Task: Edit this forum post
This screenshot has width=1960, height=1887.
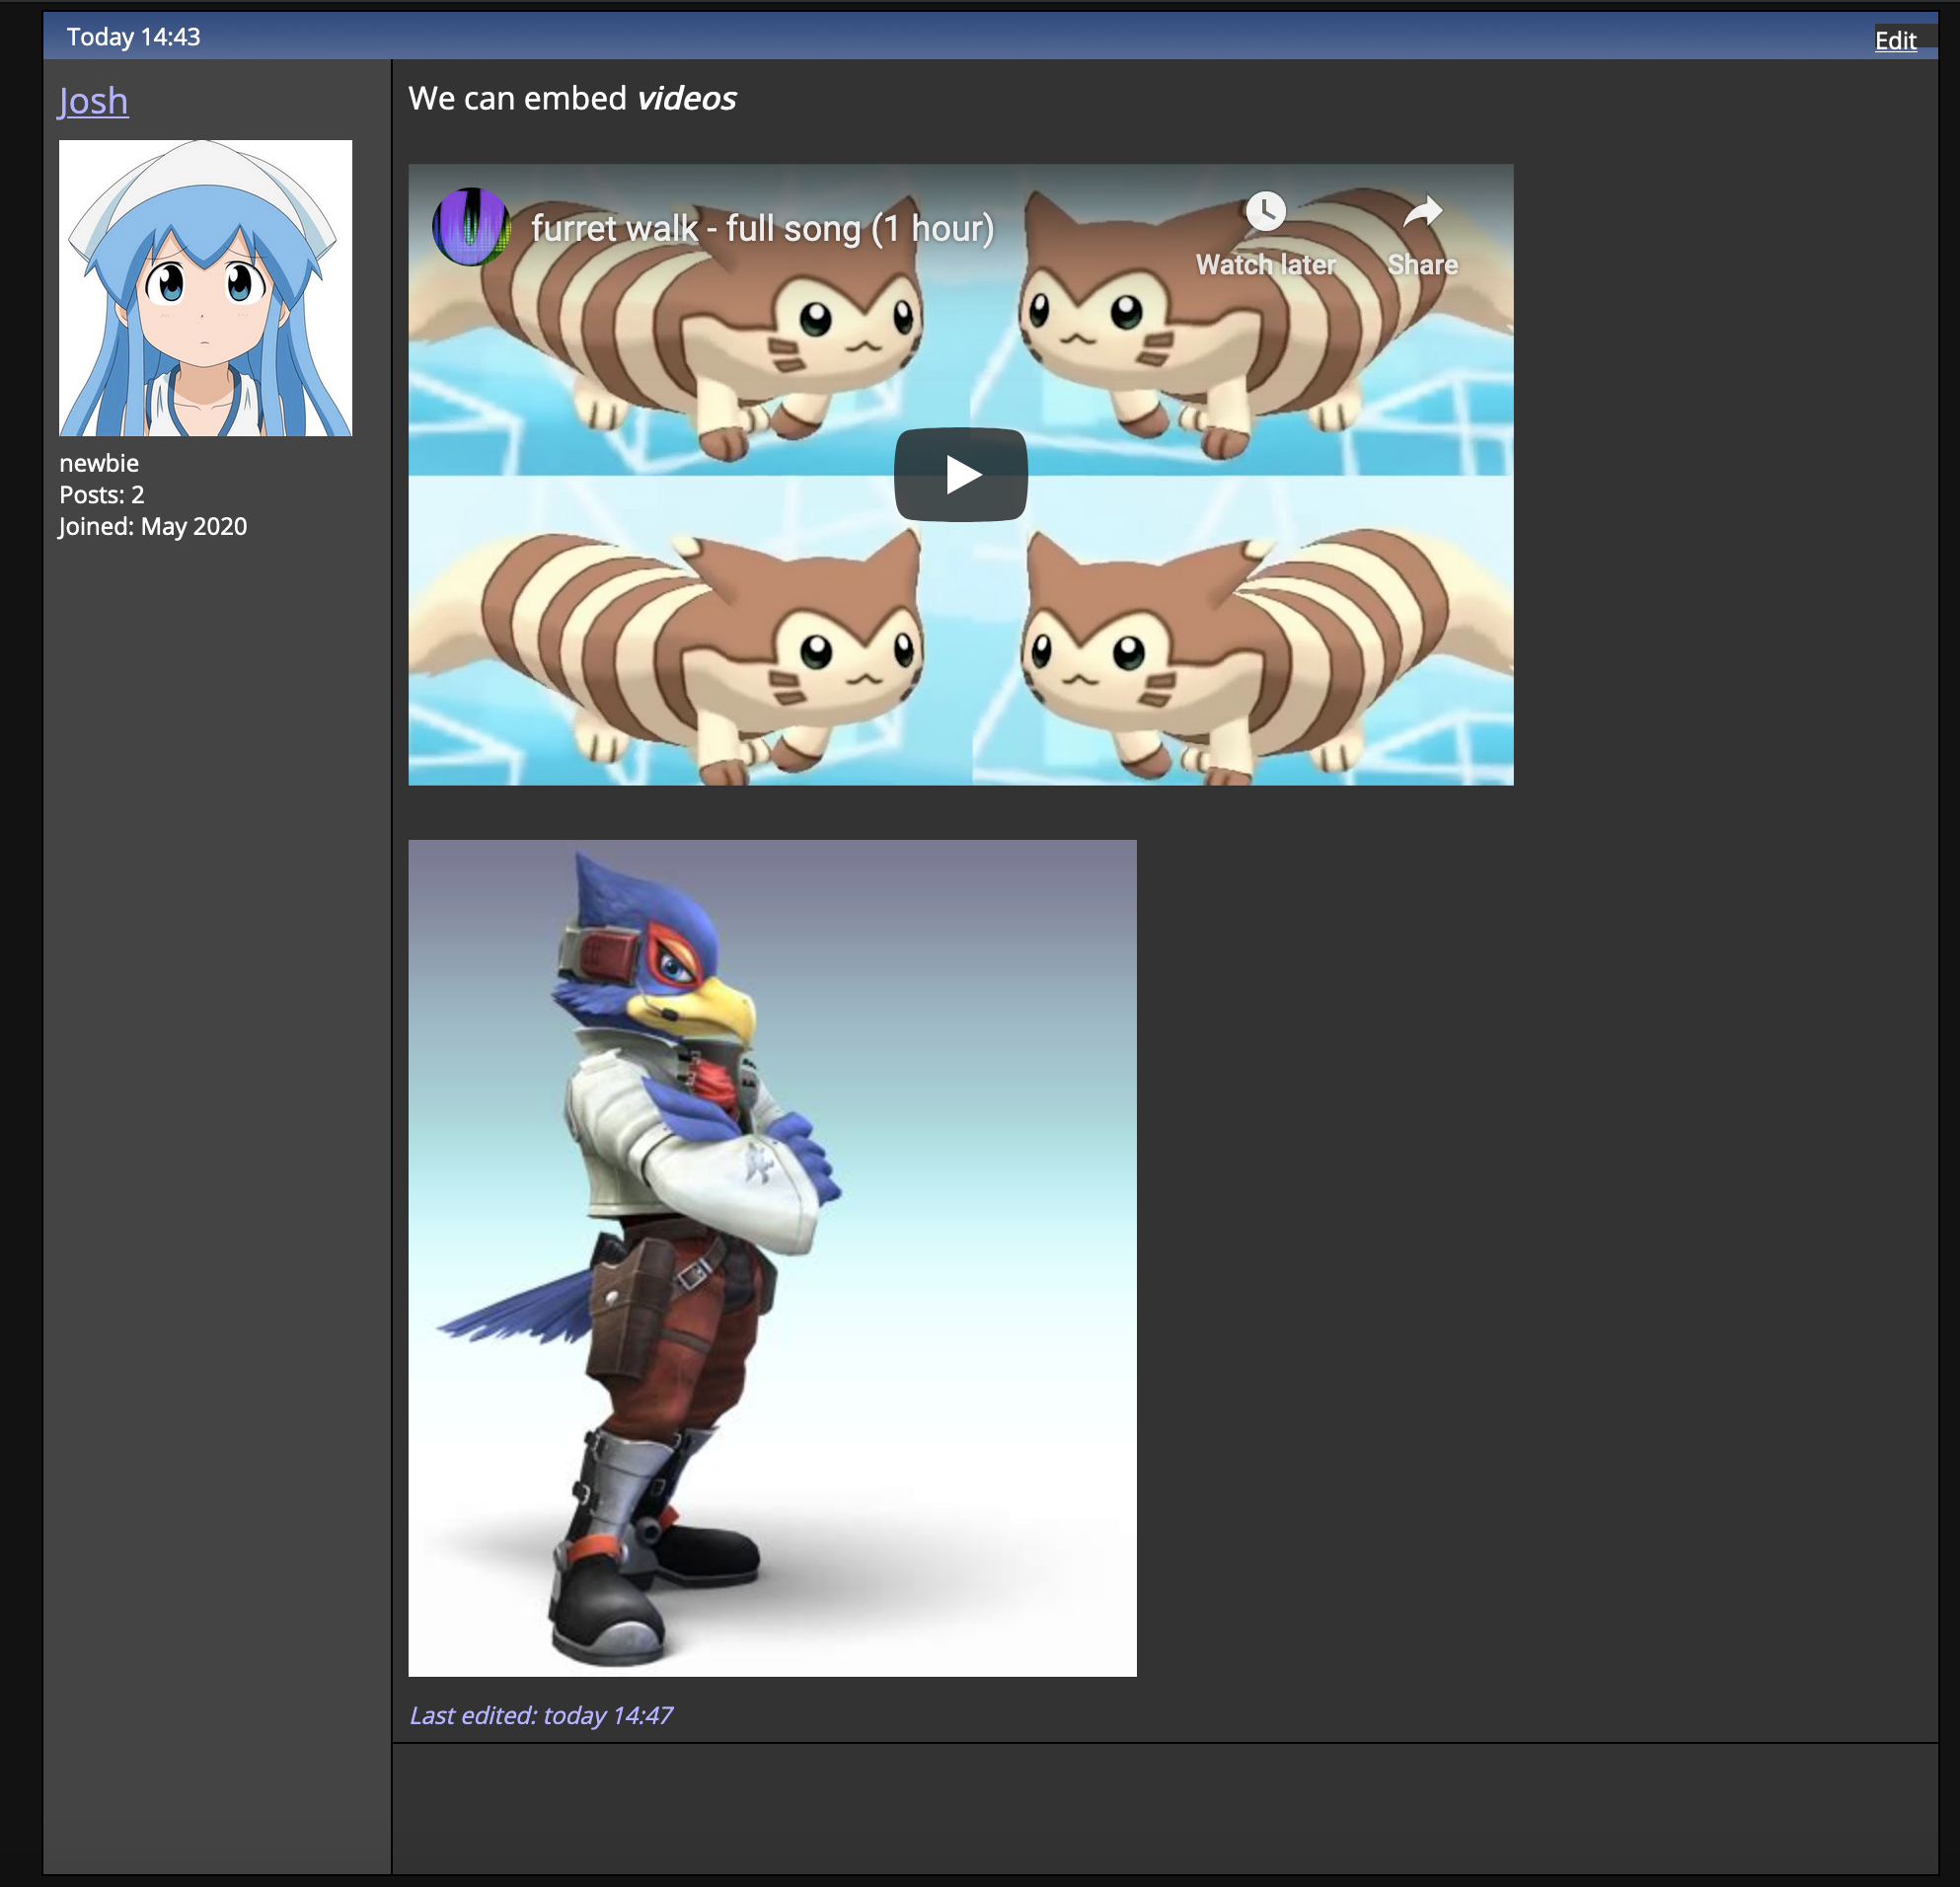Action: [1896, 41]
